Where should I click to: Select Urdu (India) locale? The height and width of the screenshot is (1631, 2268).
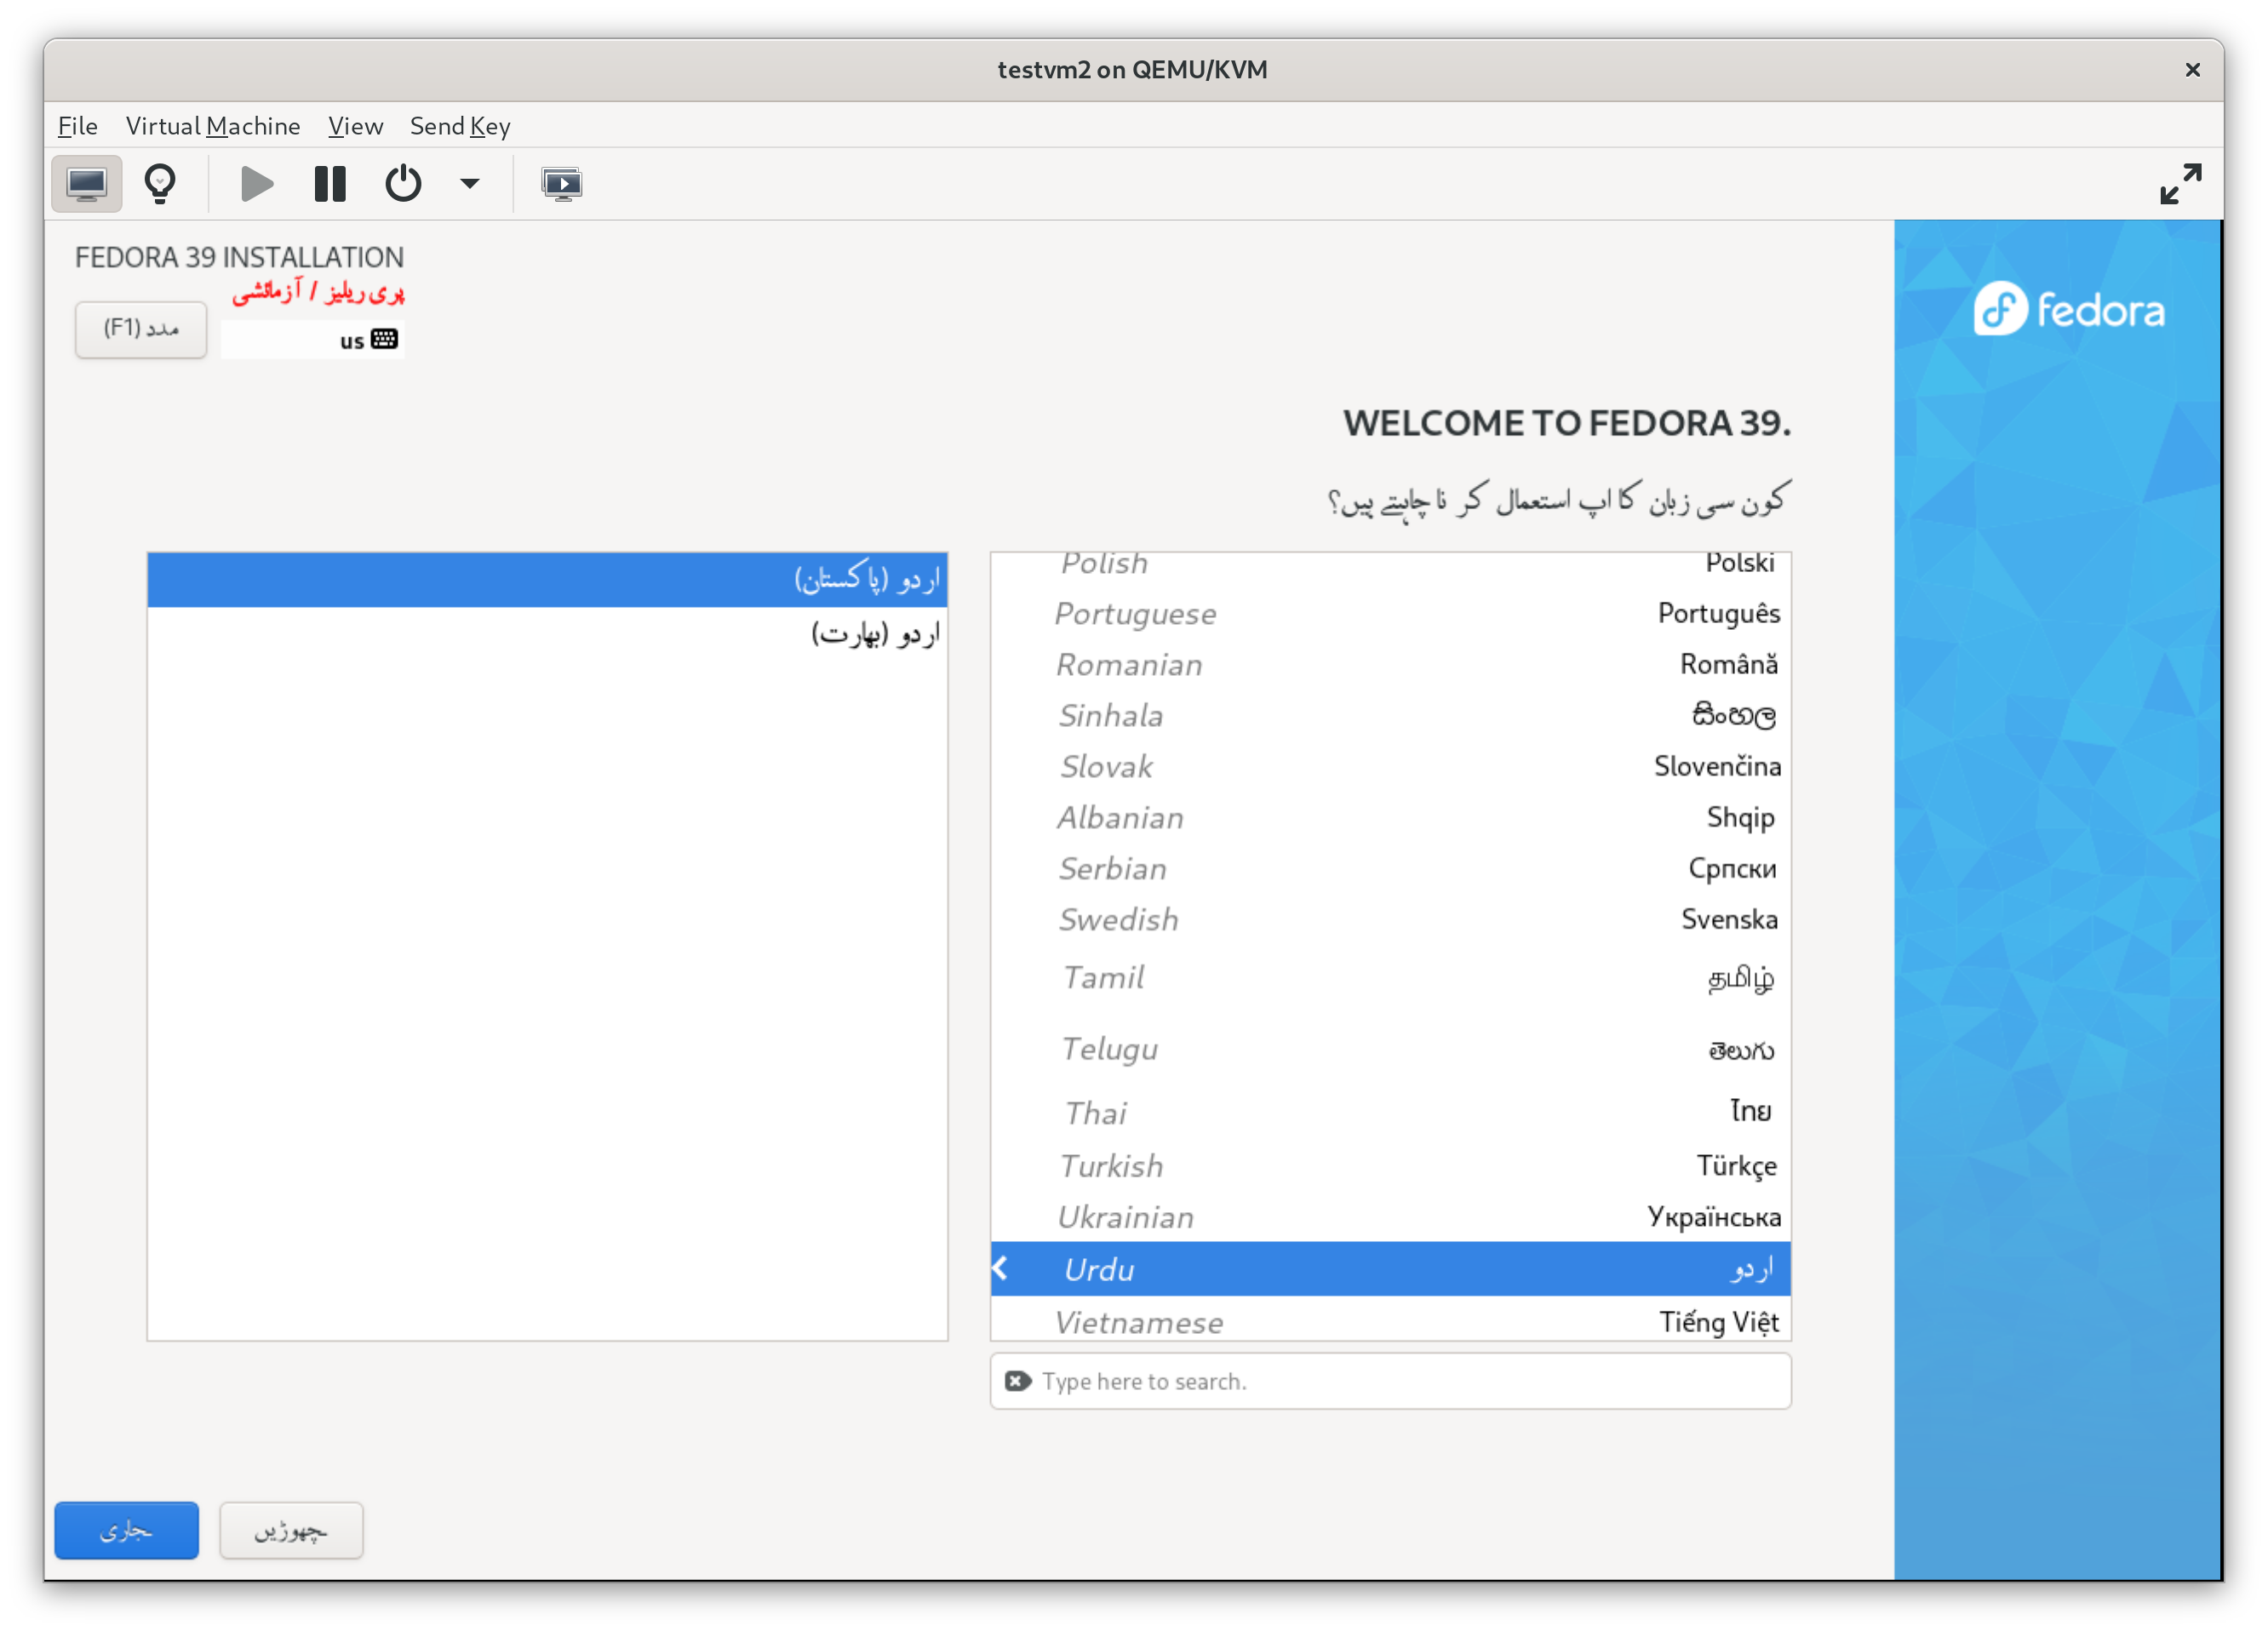[x=547, y=634]
